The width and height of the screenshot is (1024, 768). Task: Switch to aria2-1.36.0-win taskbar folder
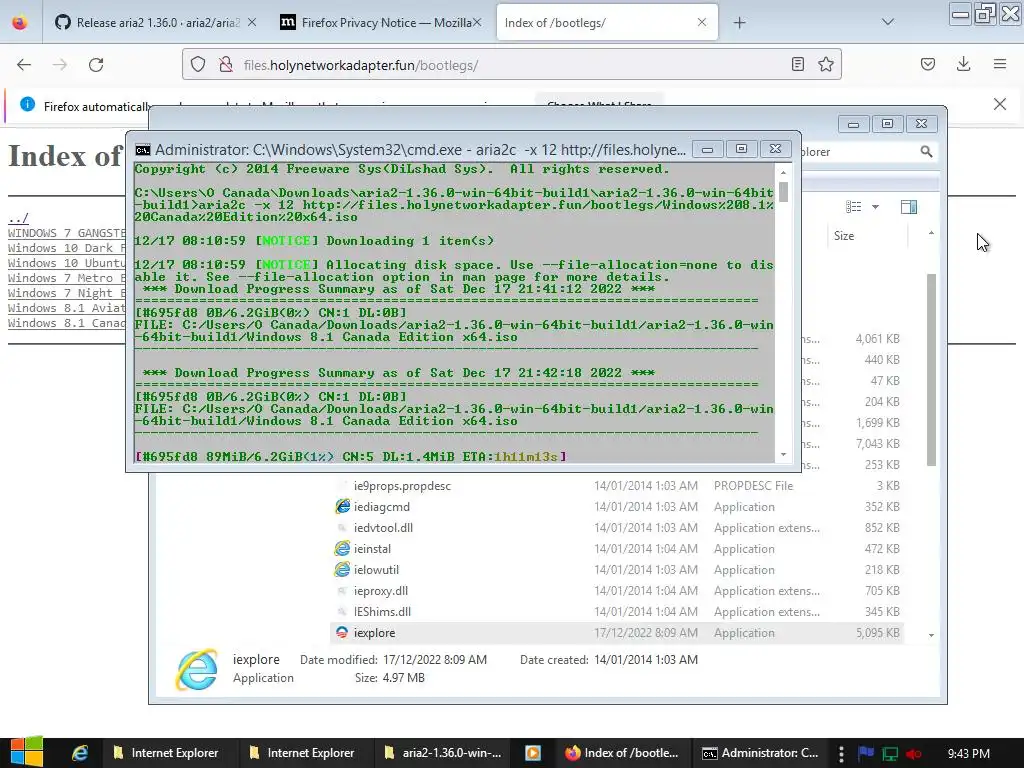tap(443, 753)
